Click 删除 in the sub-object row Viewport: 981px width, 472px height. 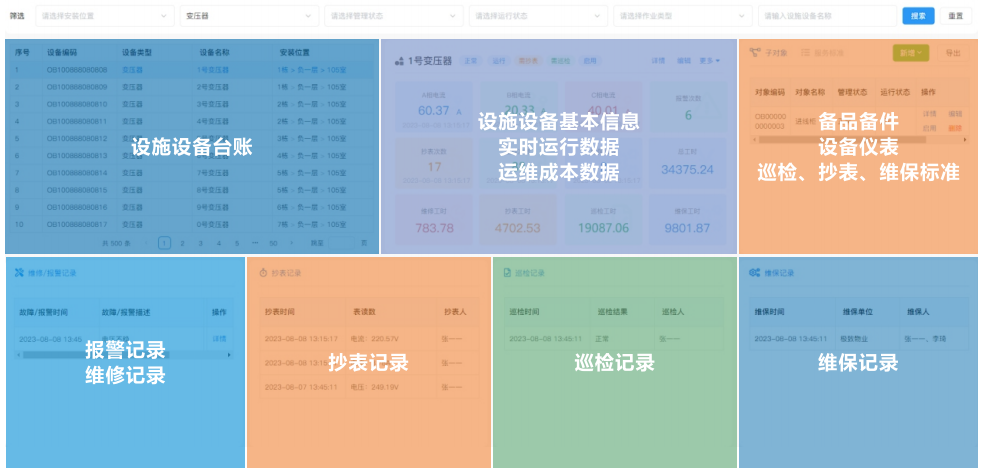pyautogui.click(x=955, y=128)
